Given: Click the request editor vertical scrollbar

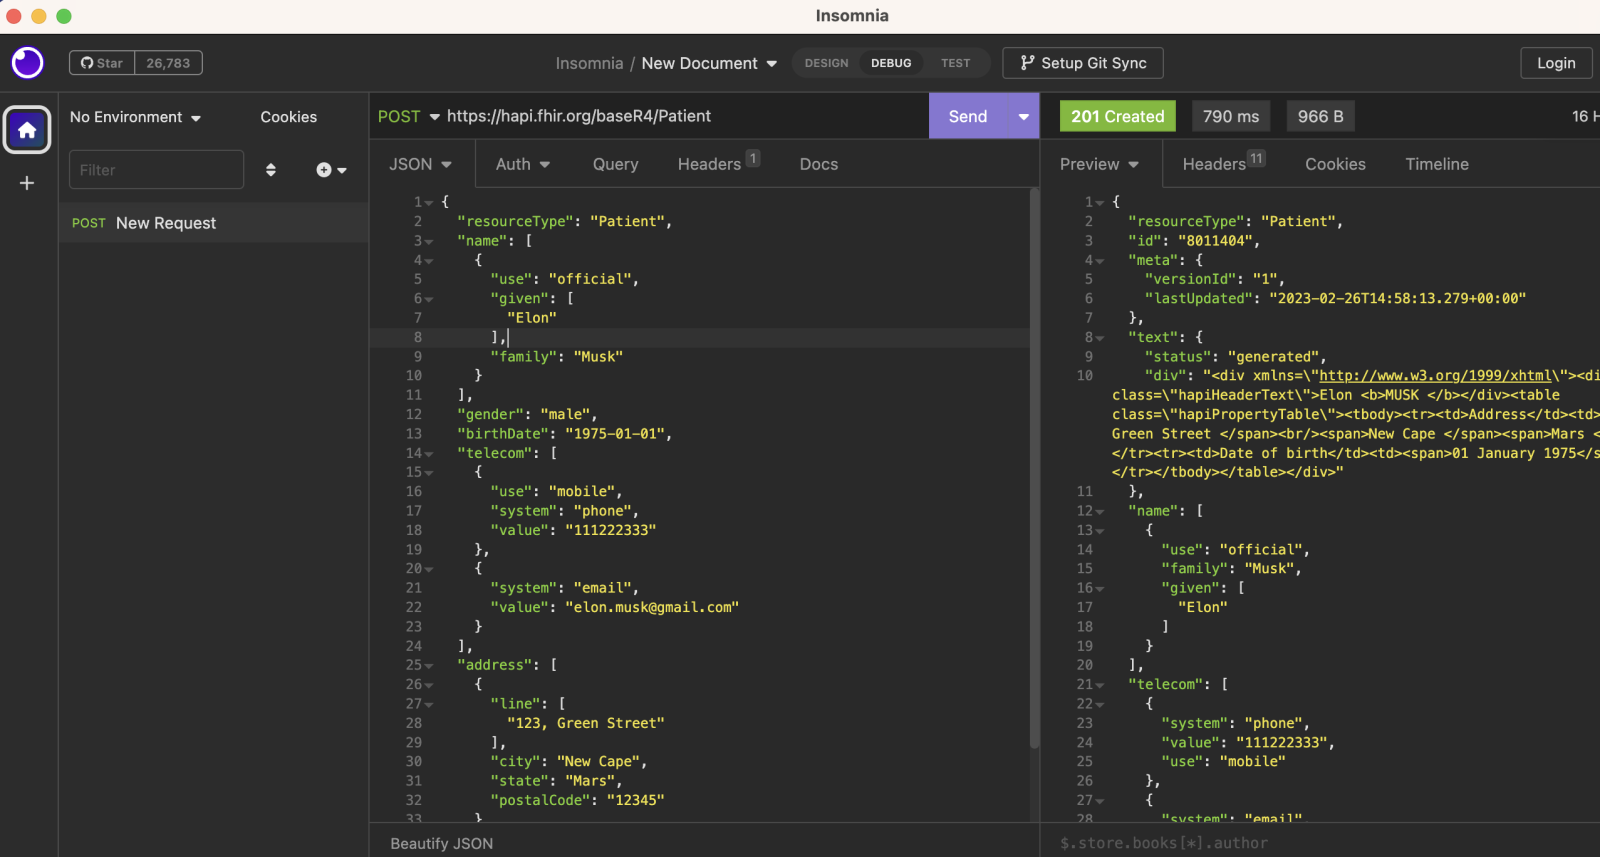Looking at the screenshot, I should point(1034,470).
